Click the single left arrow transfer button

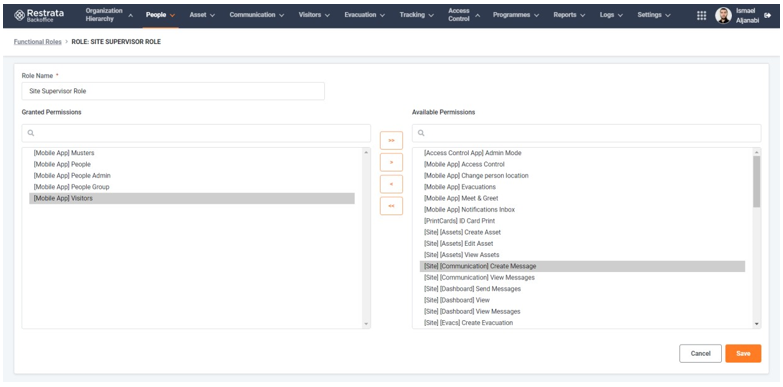(391, 184)
